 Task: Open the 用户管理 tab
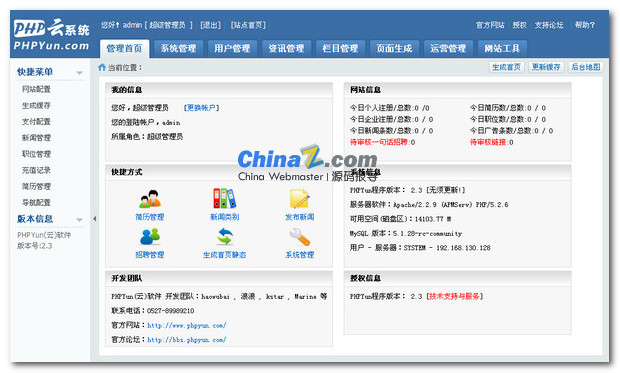(232, 49)
